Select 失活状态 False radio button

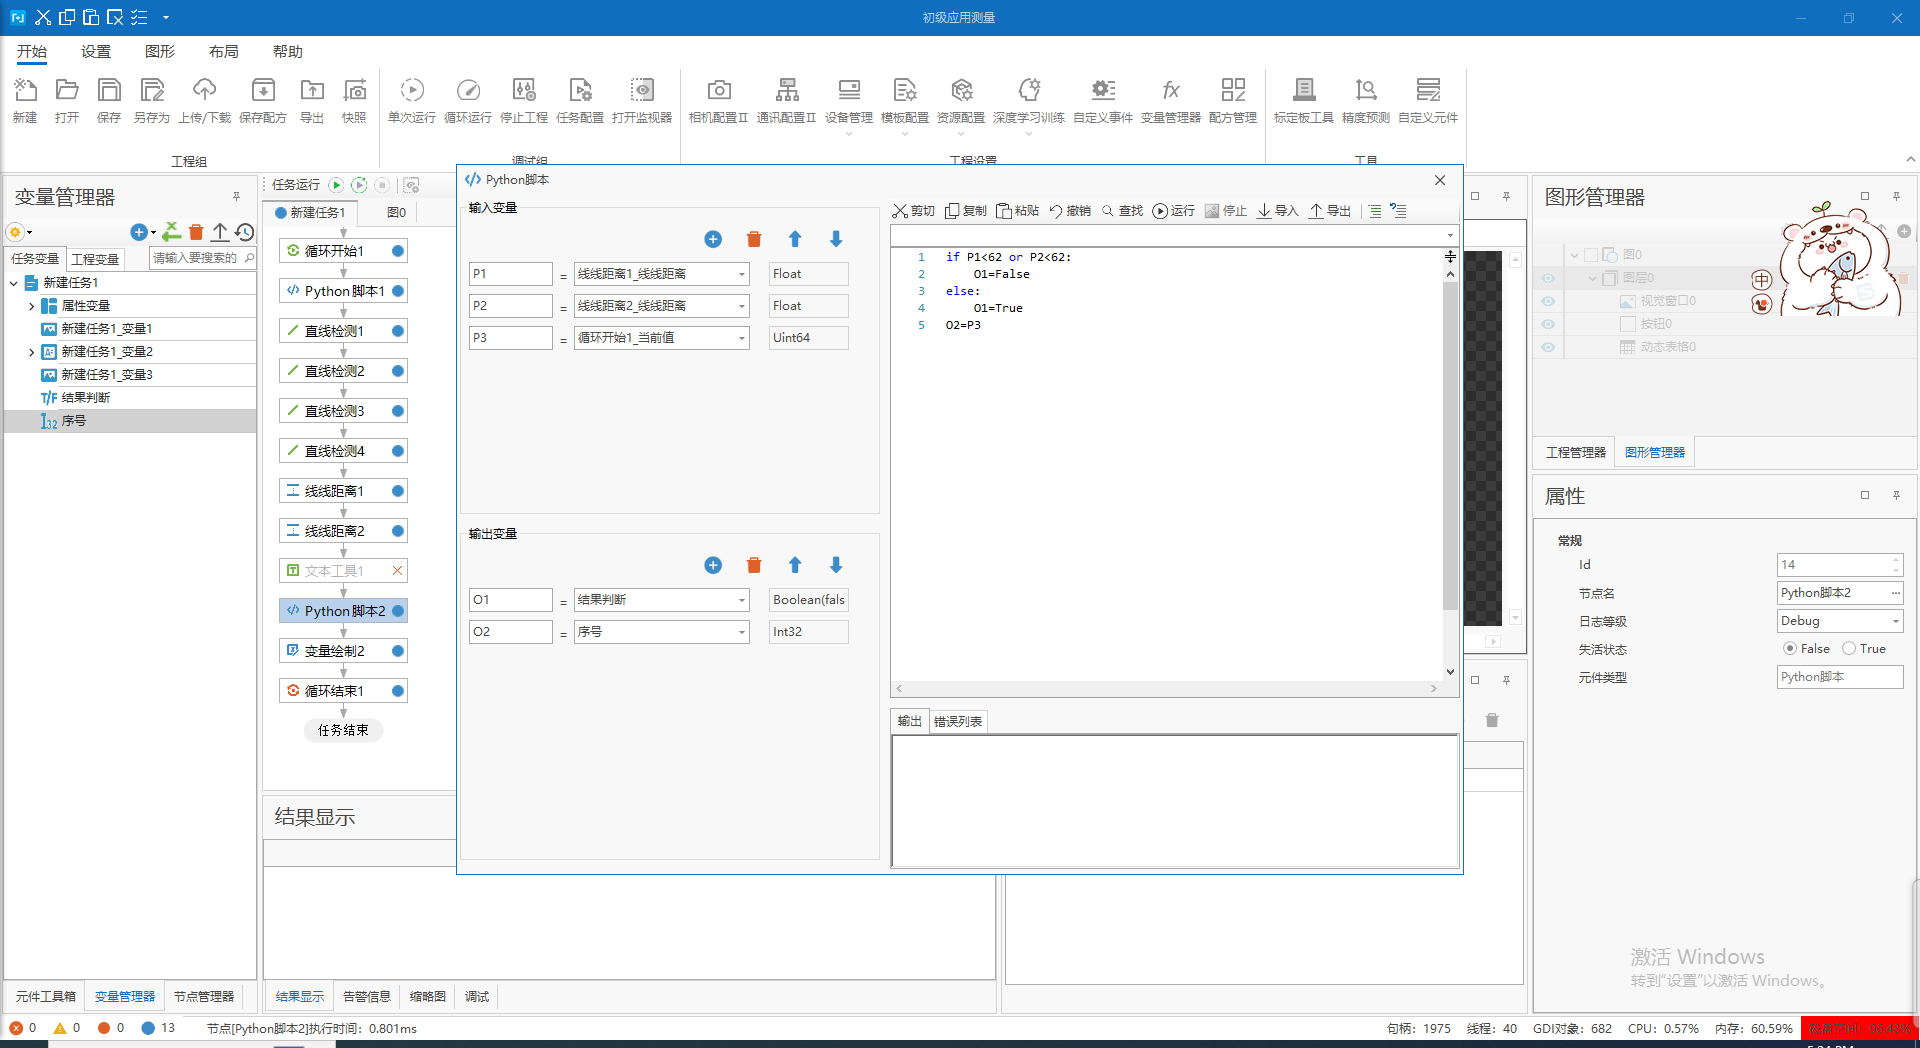(x=1790, y=648)
